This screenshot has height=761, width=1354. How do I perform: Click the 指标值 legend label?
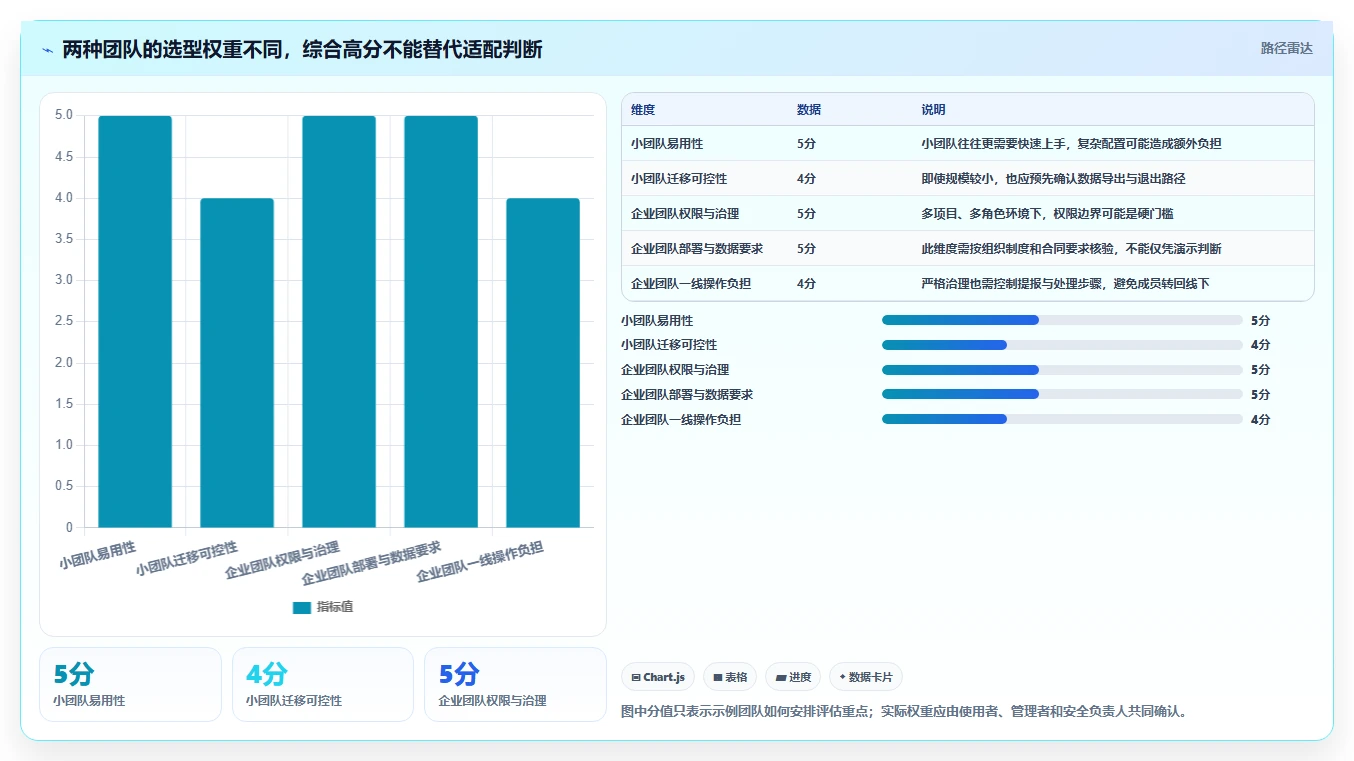coord(335,607)
